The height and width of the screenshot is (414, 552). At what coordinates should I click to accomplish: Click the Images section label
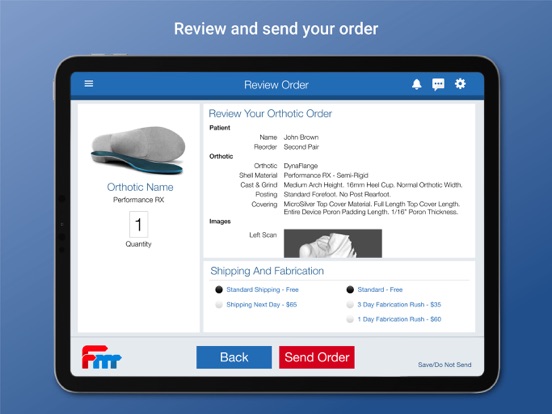click(x=220, y=221)
